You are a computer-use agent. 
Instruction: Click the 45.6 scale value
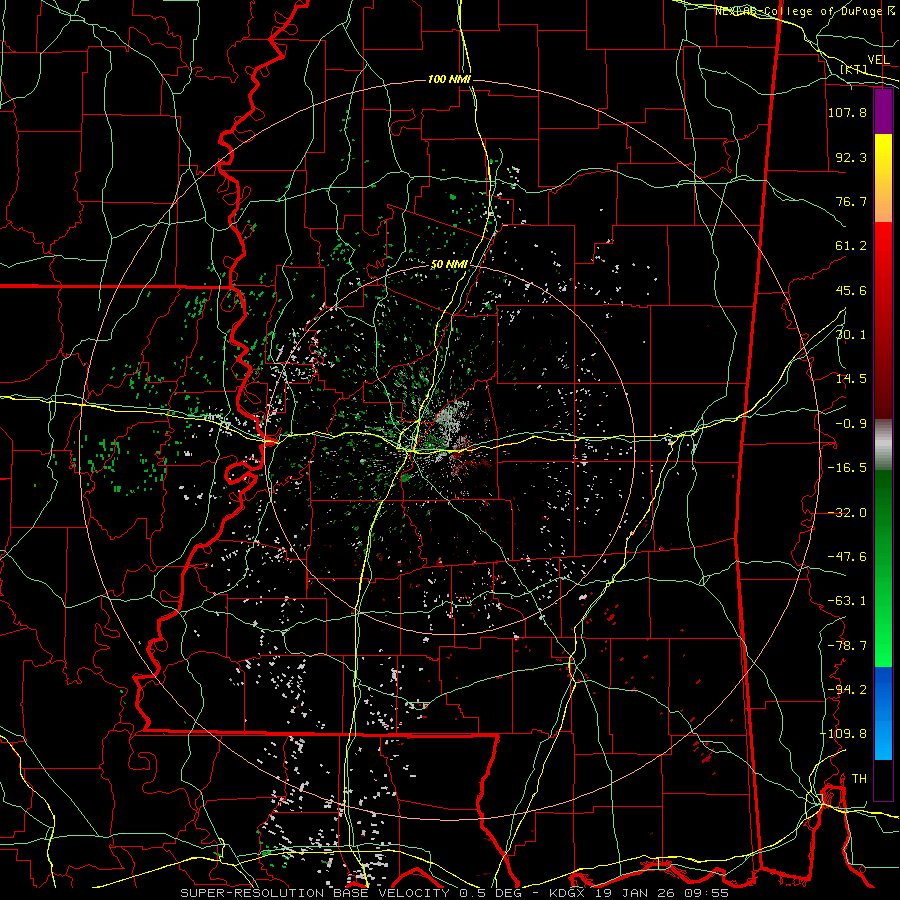(851, 290)
